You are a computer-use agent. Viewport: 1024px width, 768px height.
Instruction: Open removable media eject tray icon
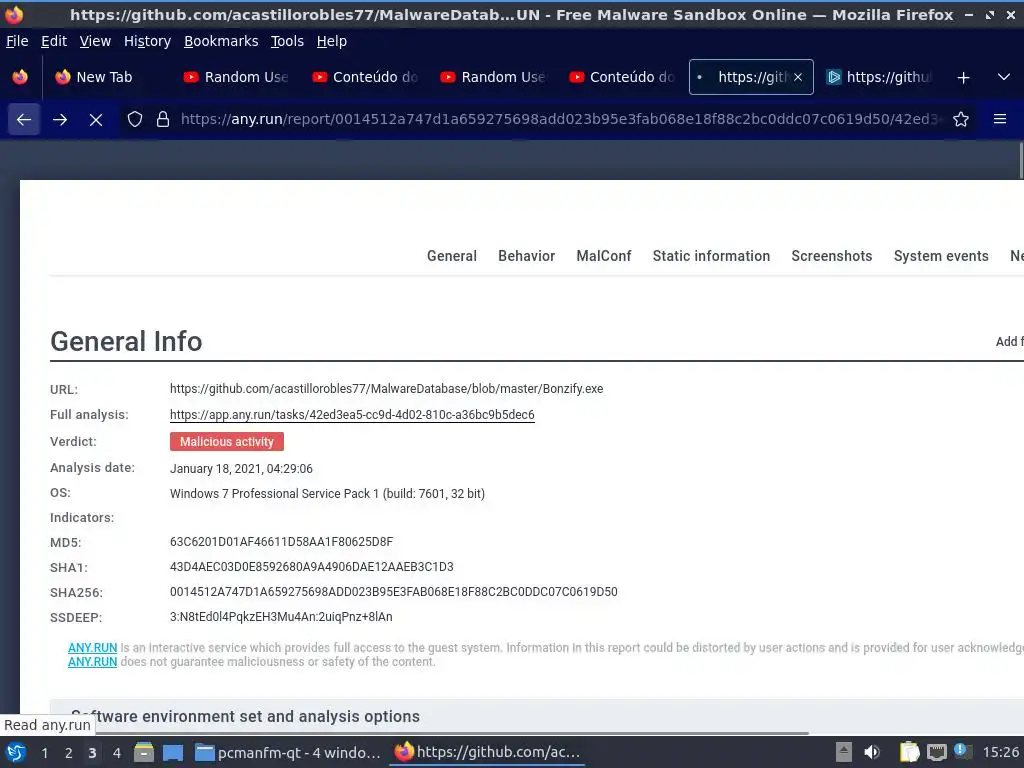[x=844, y=752]
